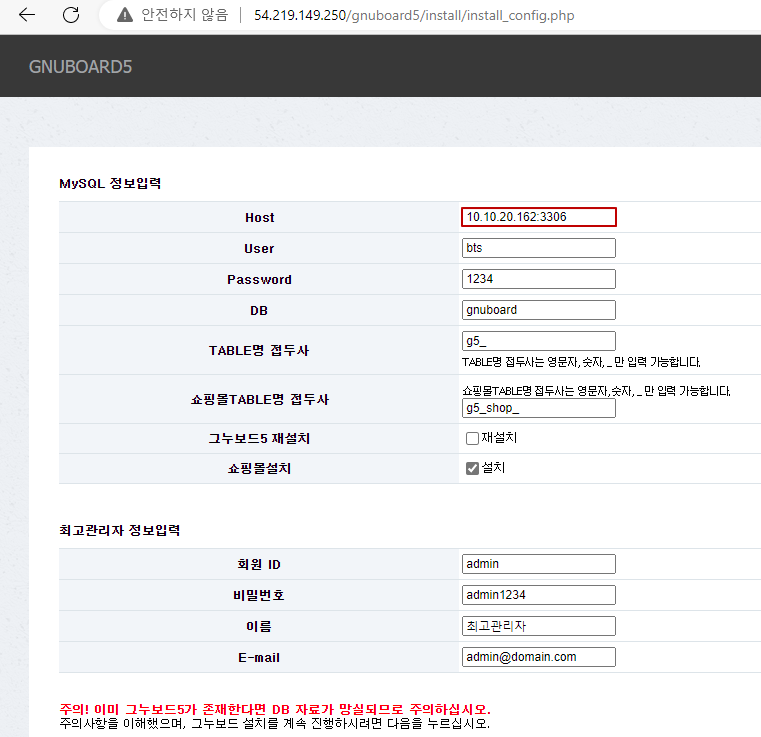The height and width of the screenshot is (737, 761).
Task: Edit the E-mail field admin@domain.com
Action: (x=539, y=657)
